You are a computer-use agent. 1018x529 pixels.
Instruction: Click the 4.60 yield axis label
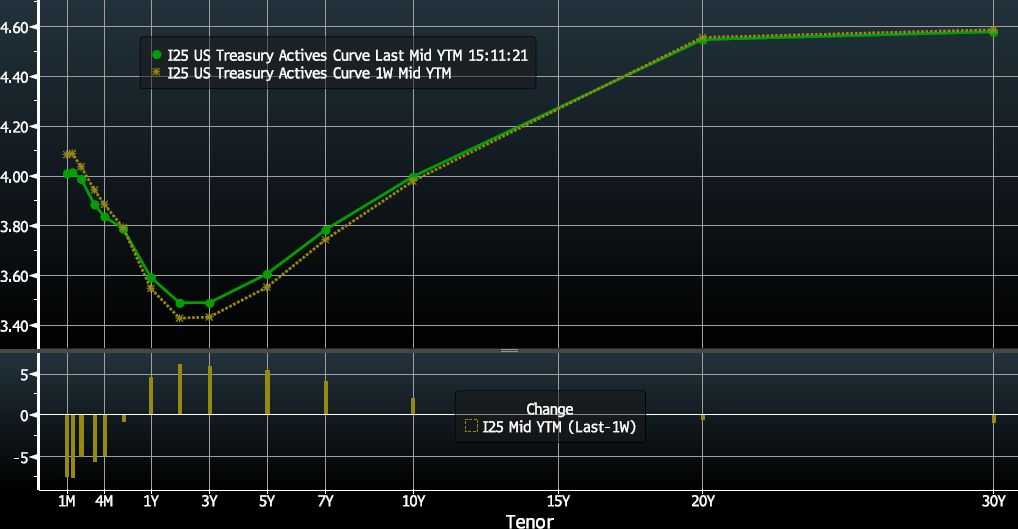pyautogui.click(x=19, y=27)
